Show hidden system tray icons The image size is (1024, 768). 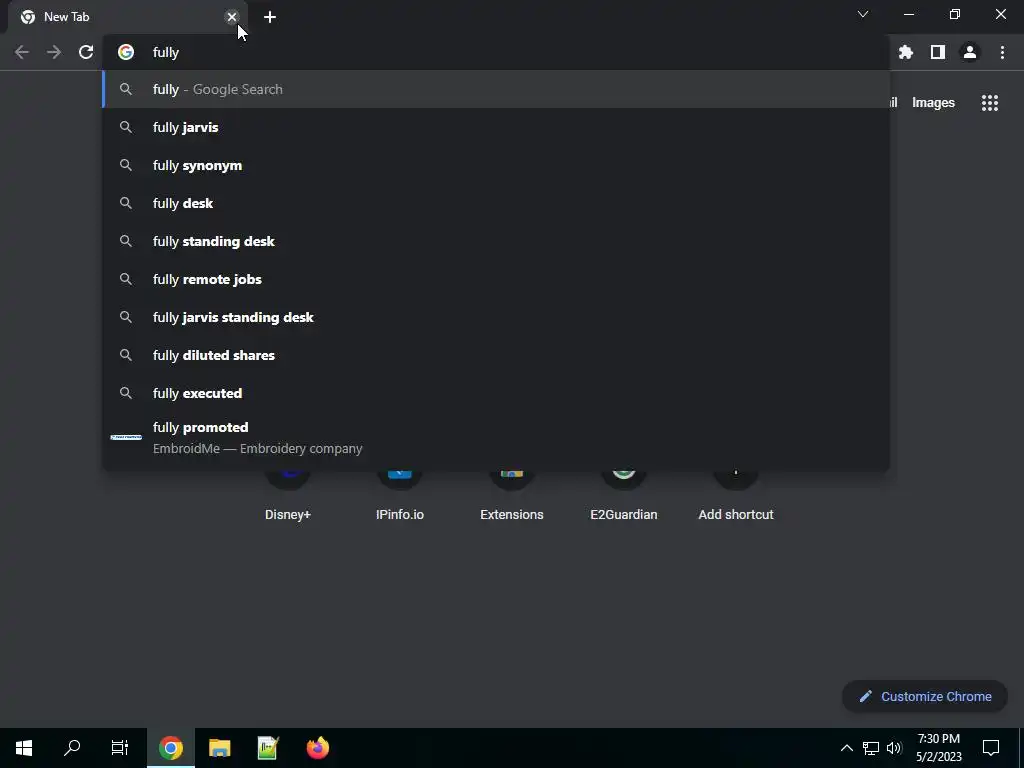point(846,748)
